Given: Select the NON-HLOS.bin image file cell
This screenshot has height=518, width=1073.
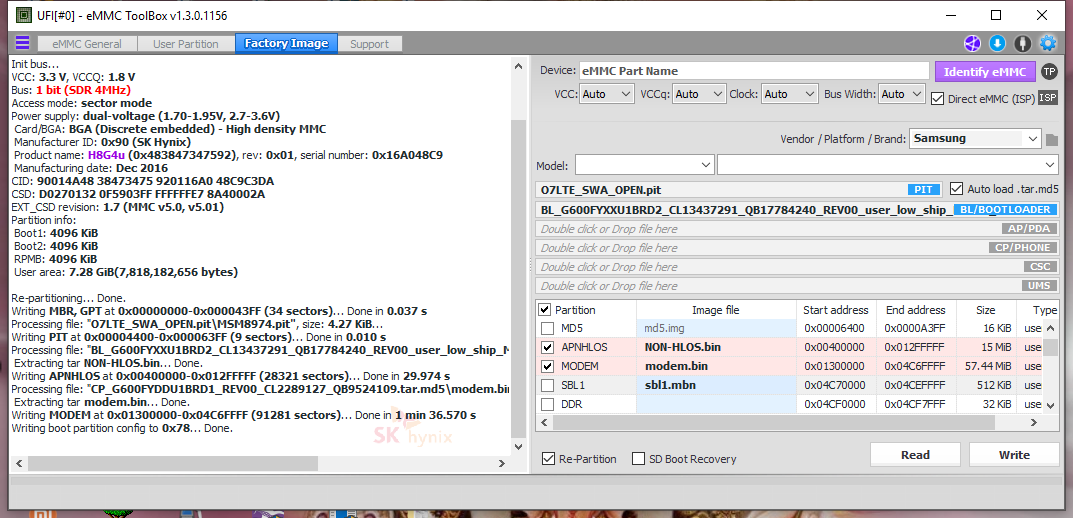Looking at the screenshot, I should click(716, 347).
